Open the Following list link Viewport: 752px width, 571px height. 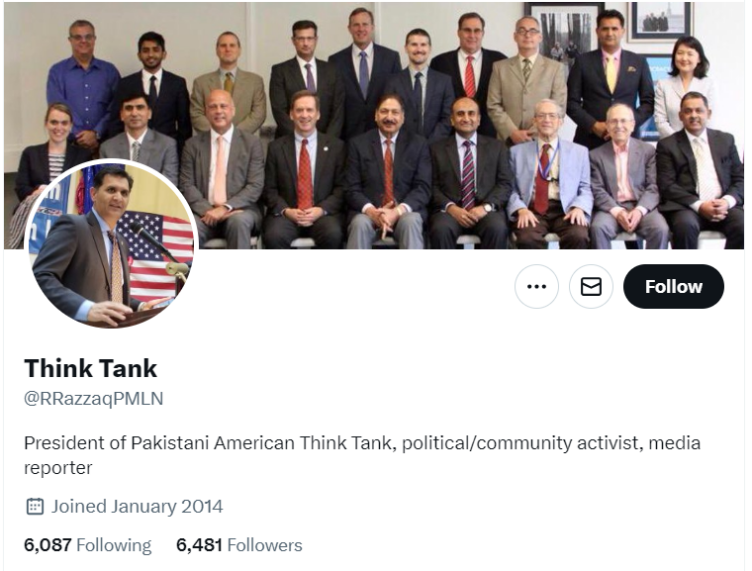114,545
